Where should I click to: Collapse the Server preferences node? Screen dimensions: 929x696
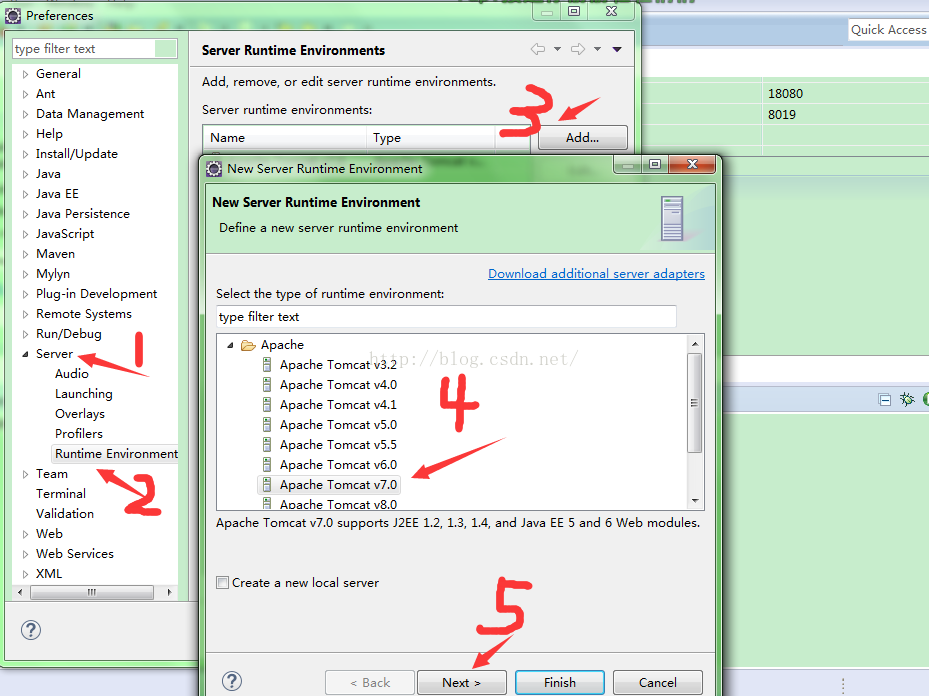tap(25, 354)
